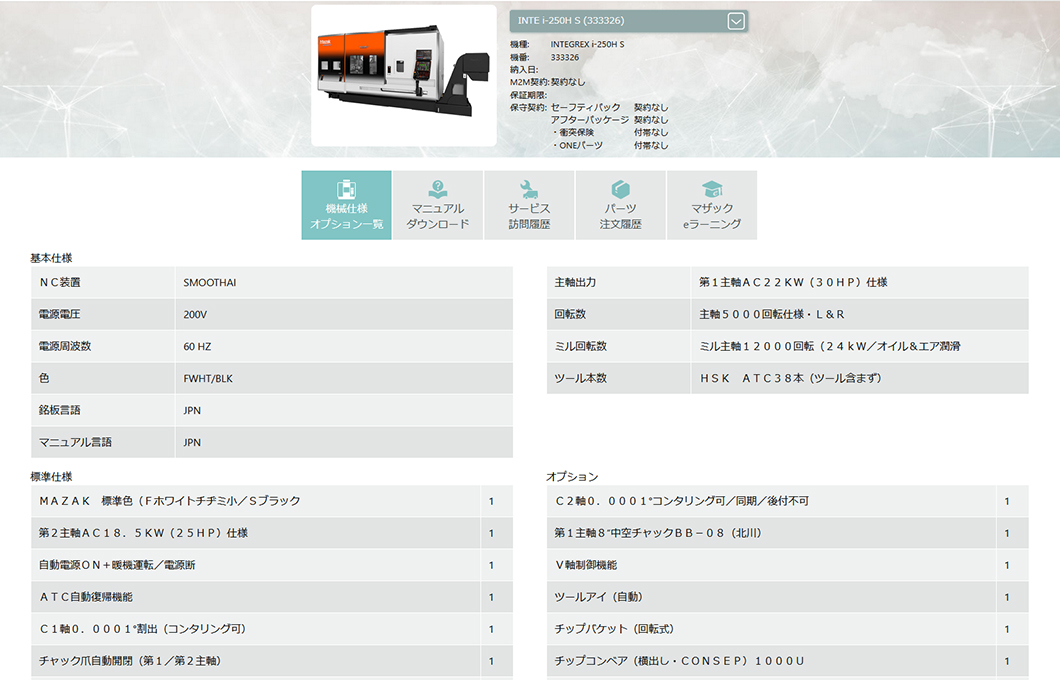Screen dimensions: 1060x680
Task: Select ＭＡＺＡＫ 標準色 standard spec row
Action: 272,501
